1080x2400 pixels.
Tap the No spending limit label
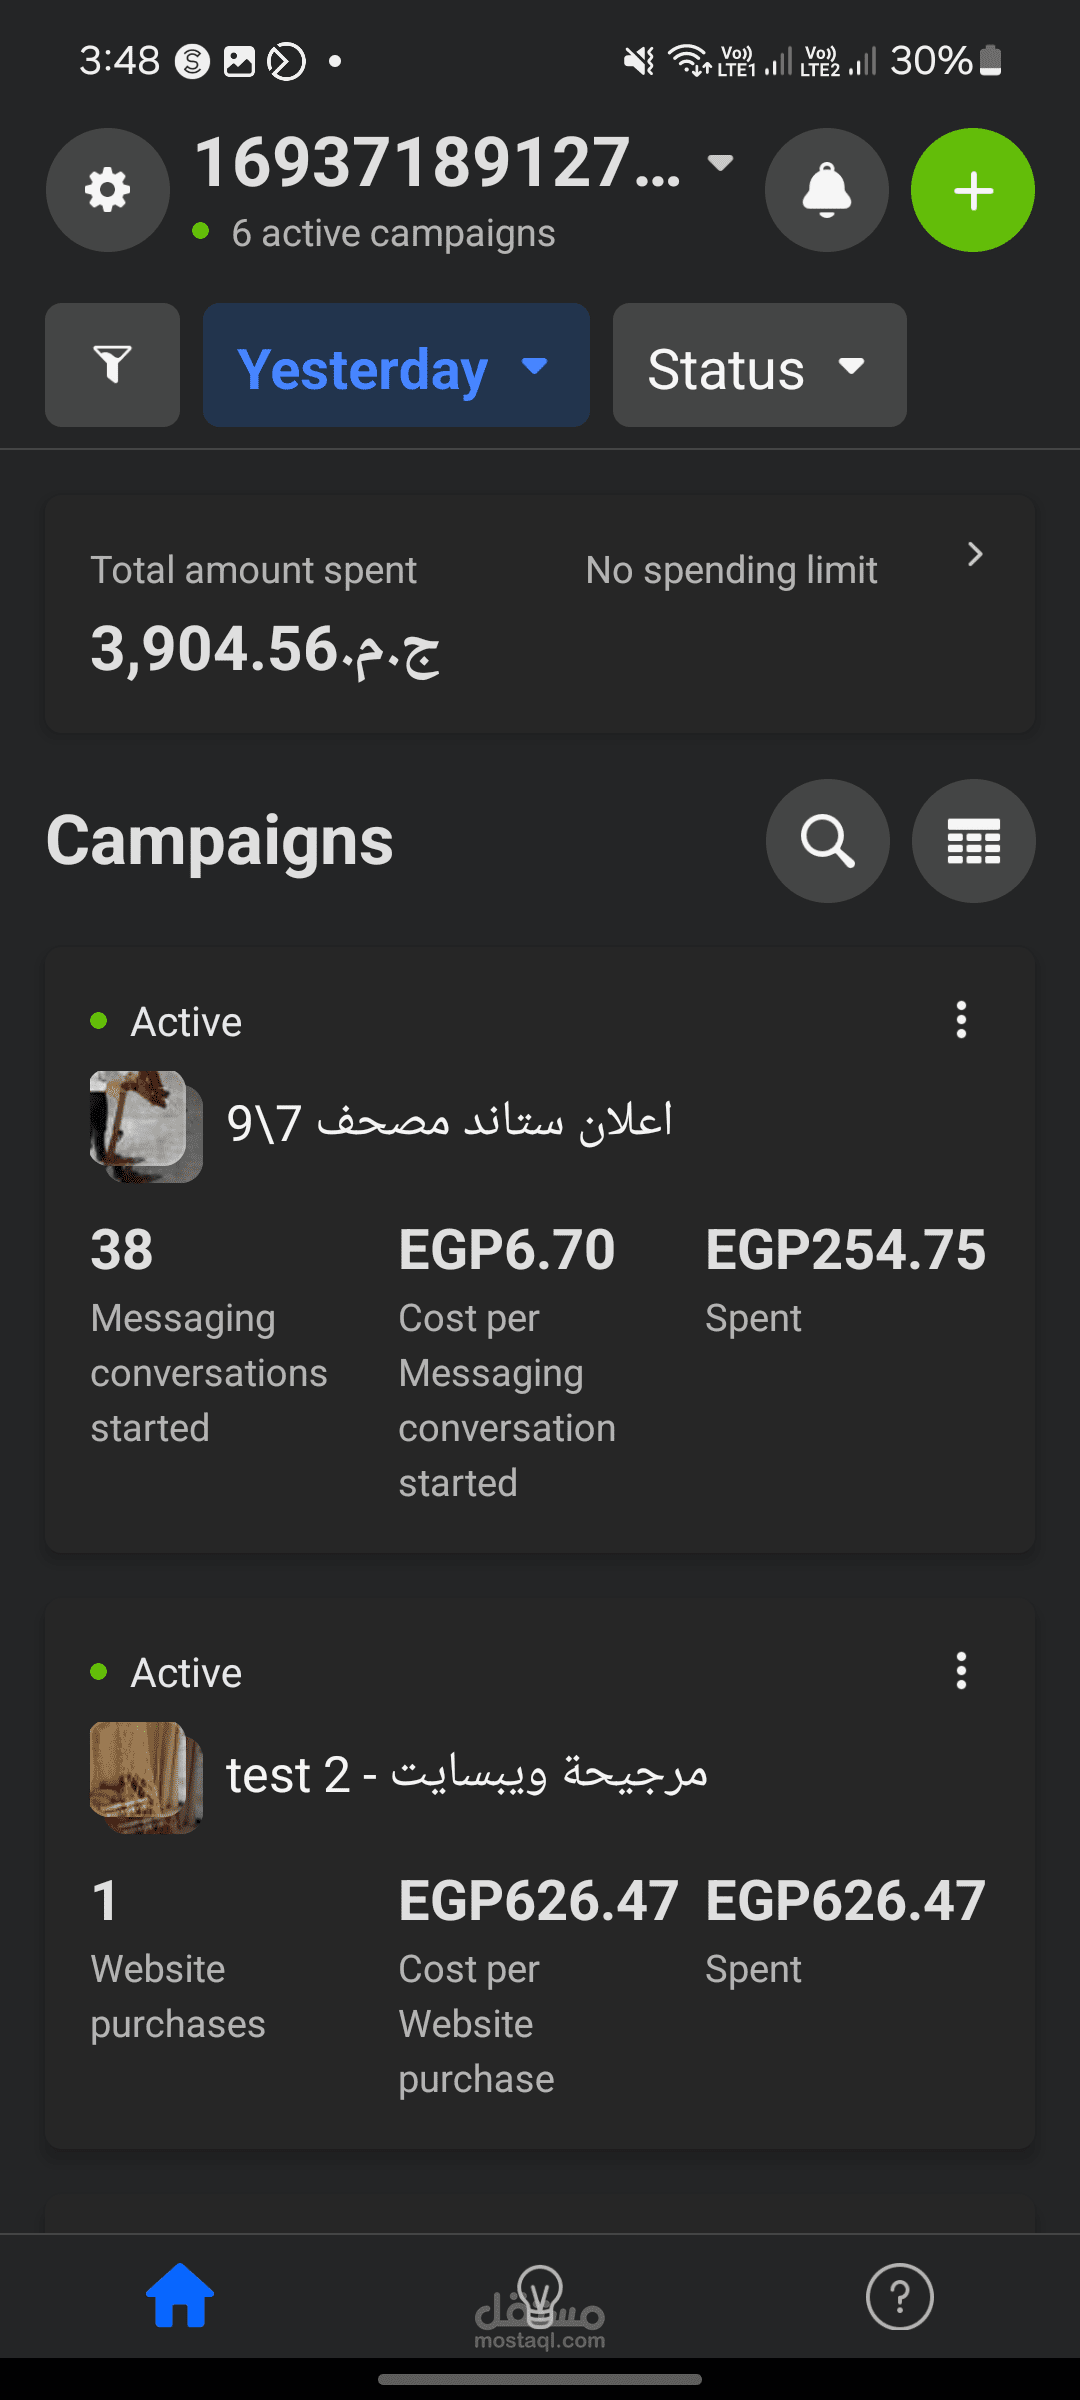click(731, 570)
